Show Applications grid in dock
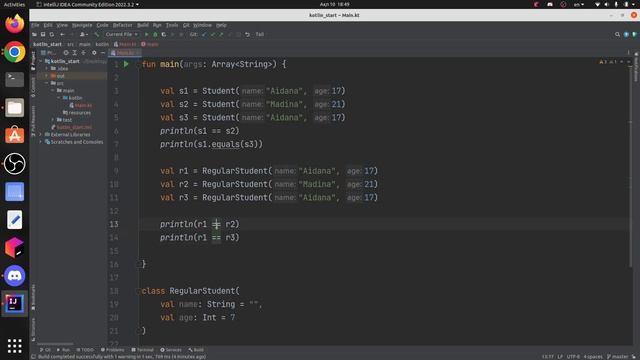 coord(14,346)
